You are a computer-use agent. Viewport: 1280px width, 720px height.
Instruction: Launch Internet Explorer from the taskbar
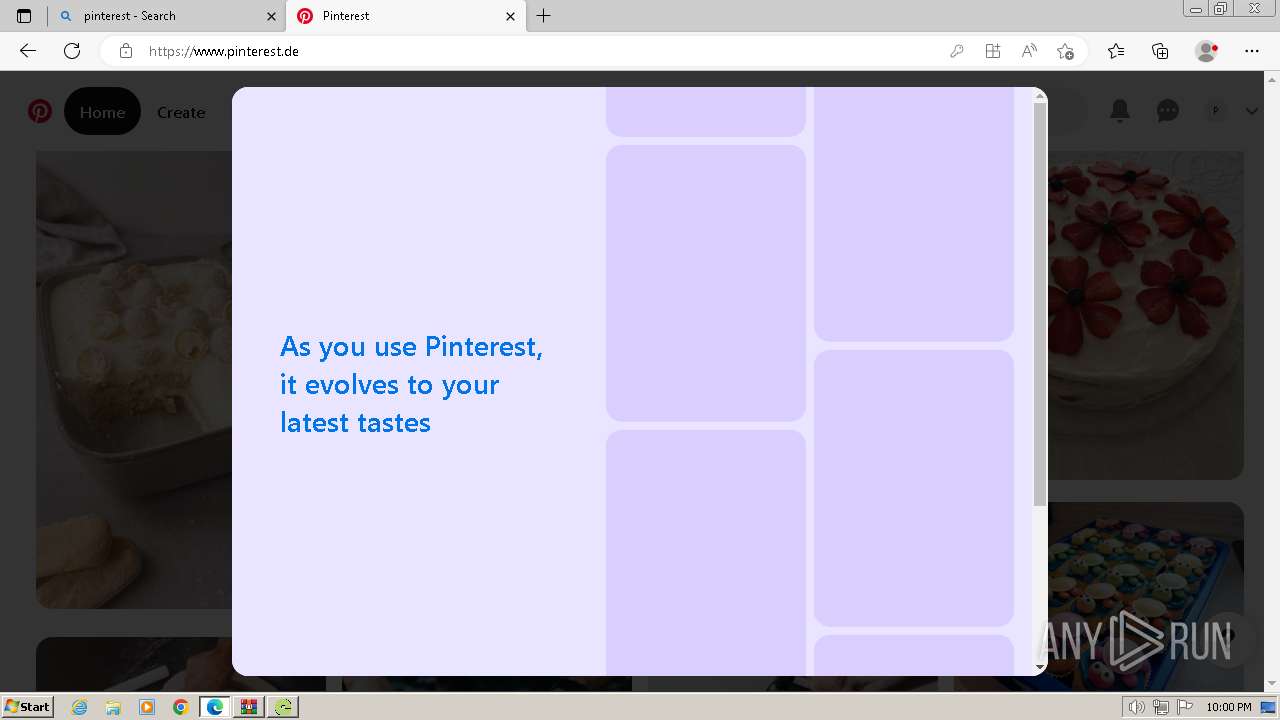tap(80, 707)
